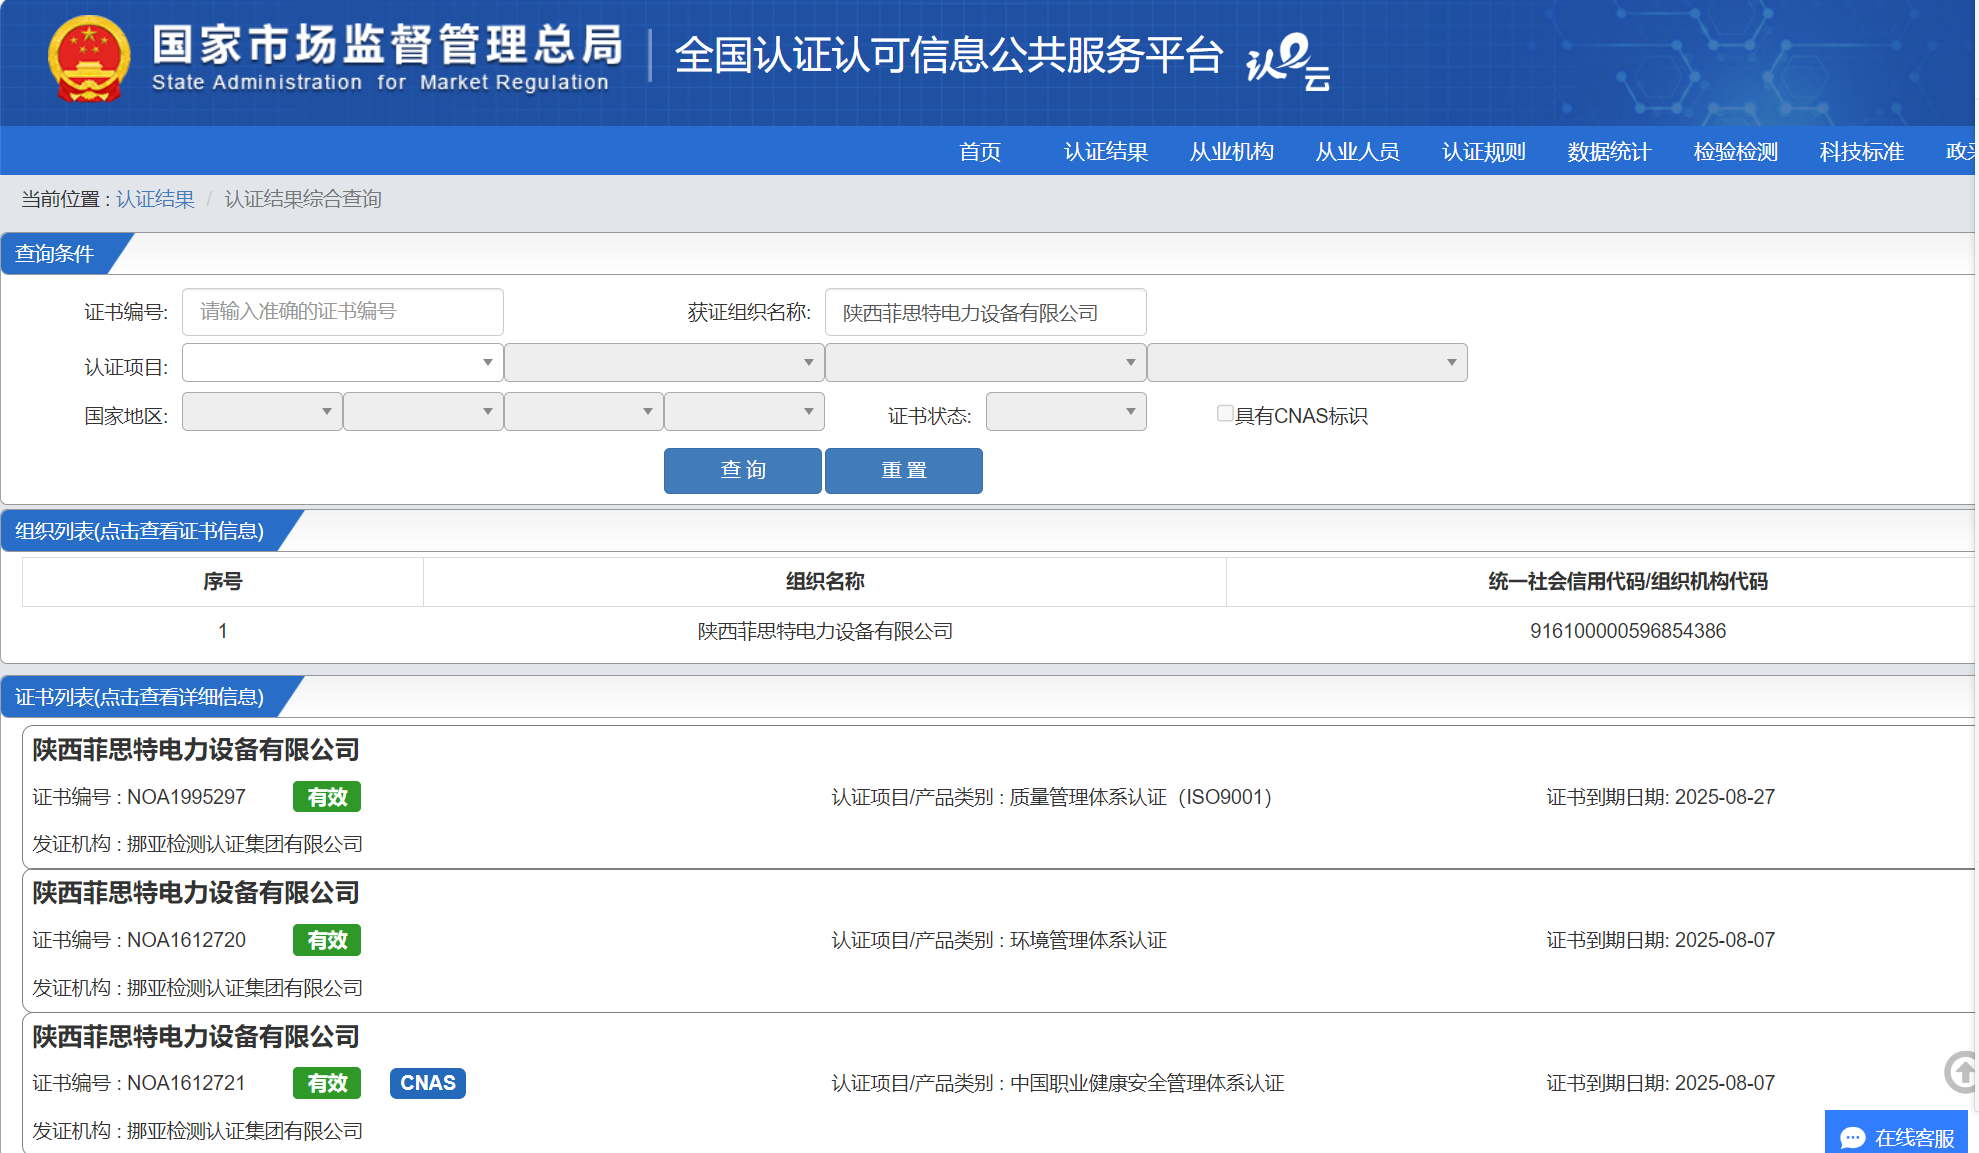Open the first 国家地区 dropdown
Viewport: 1979px width, 1153px height.
(x=262, y=411)
